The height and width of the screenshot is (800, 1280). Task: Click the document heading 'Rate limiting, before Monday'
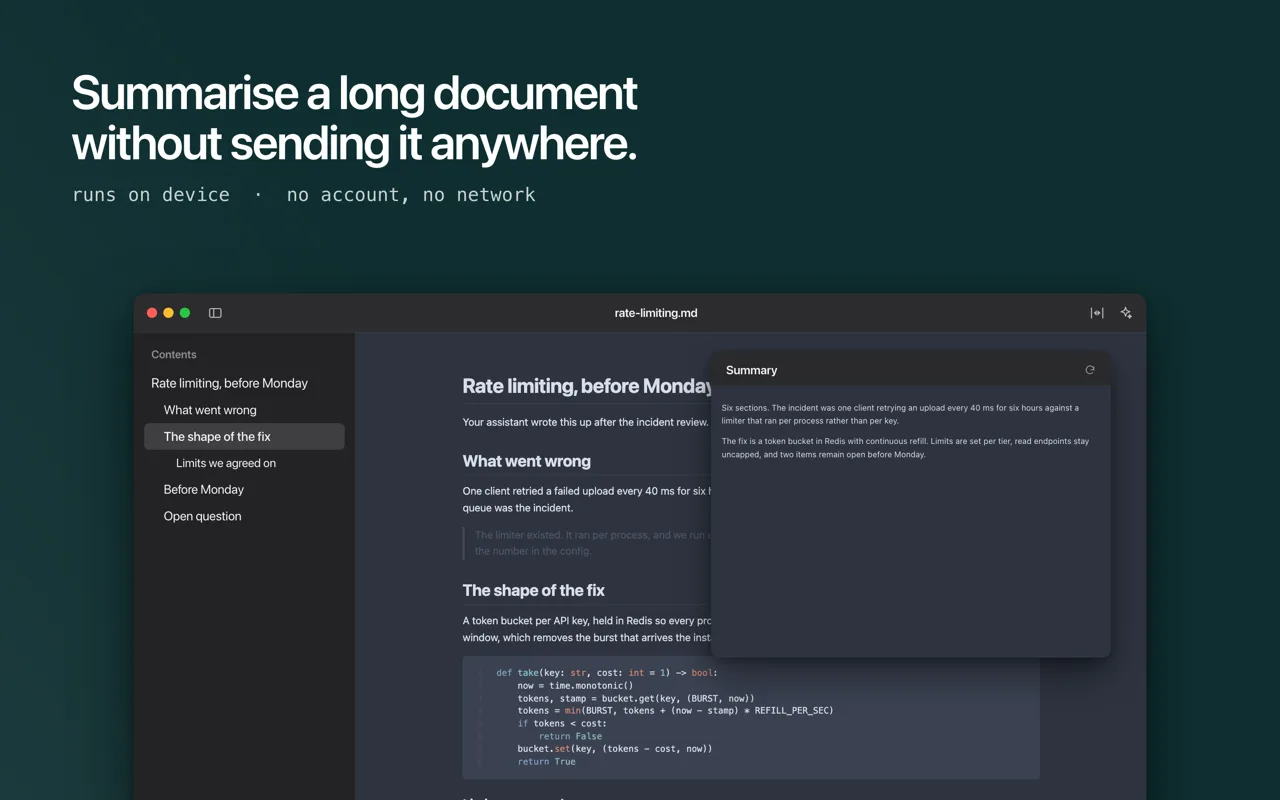(x=587, y=386)
